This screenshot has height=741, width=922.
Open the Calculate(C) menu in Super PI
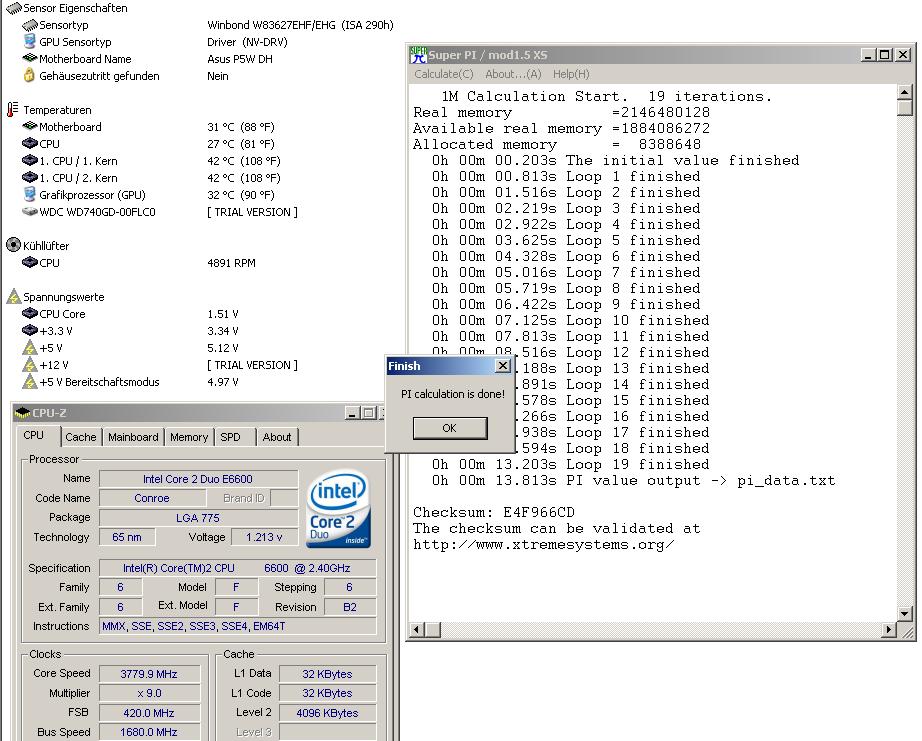(x=443, y=74)
